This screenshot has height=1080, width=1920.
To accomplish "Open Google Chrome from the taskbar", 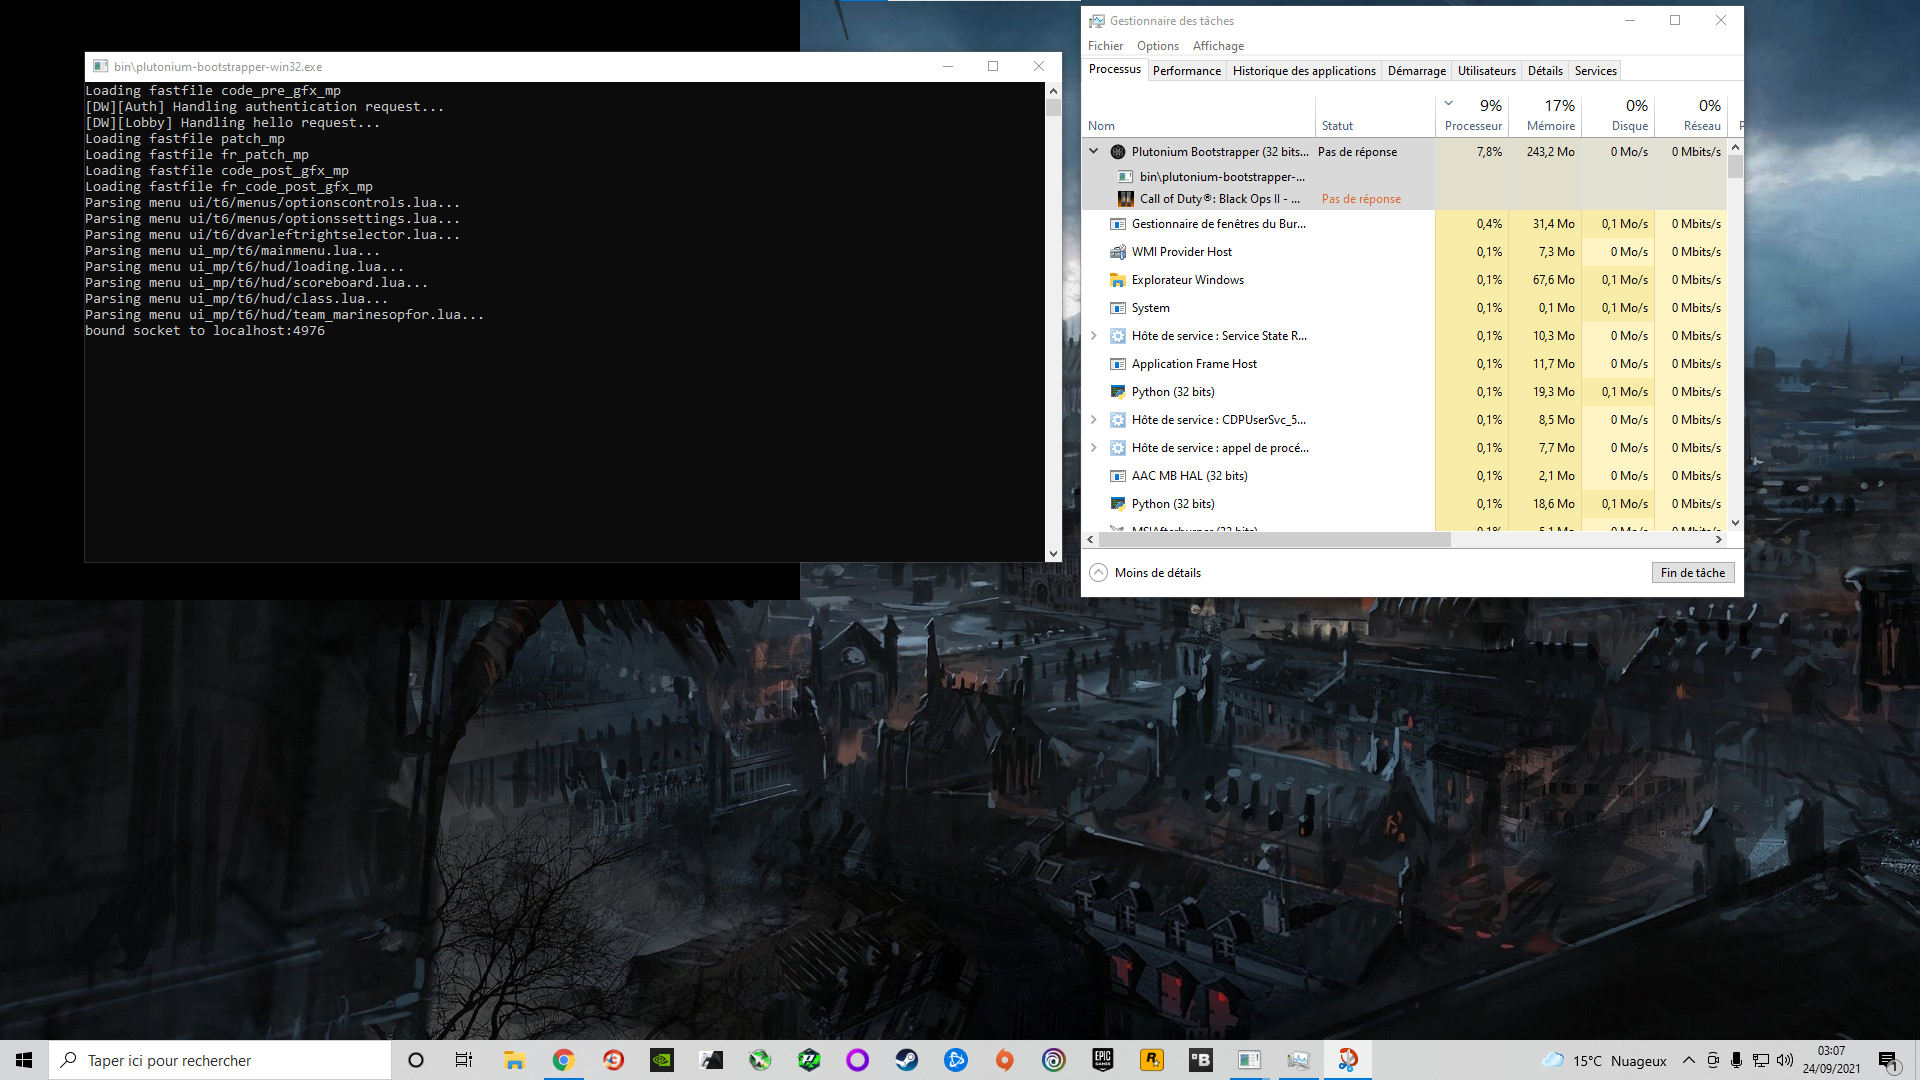I will pyautogui.click(x=564, y=1060).
